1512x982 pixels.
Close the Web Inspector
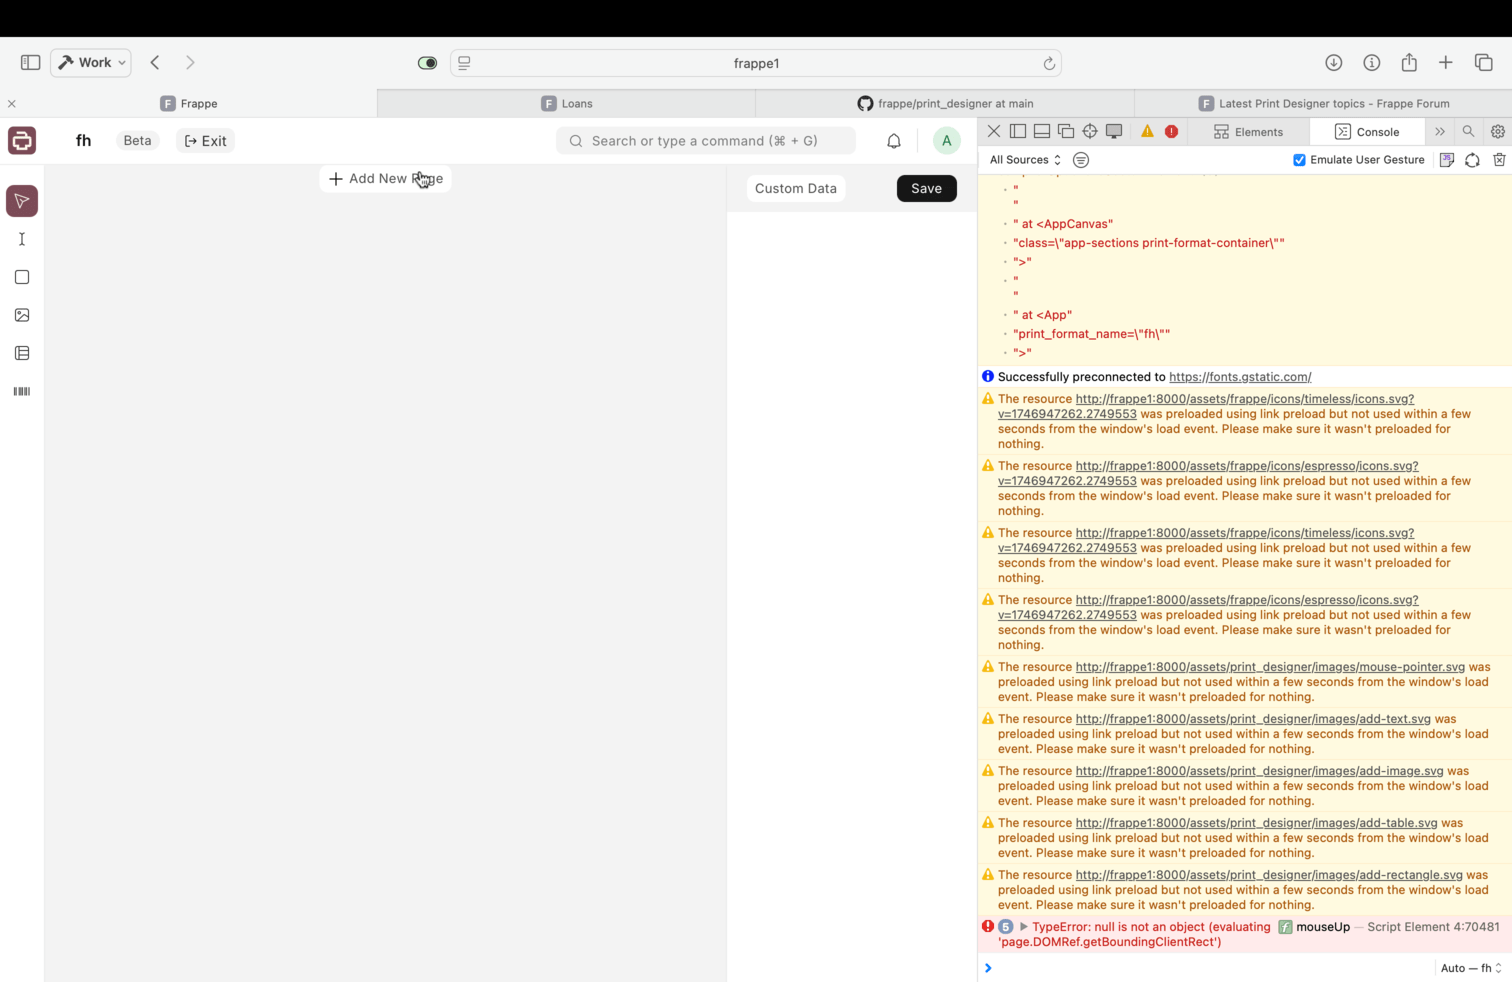(x=993, y=131)
